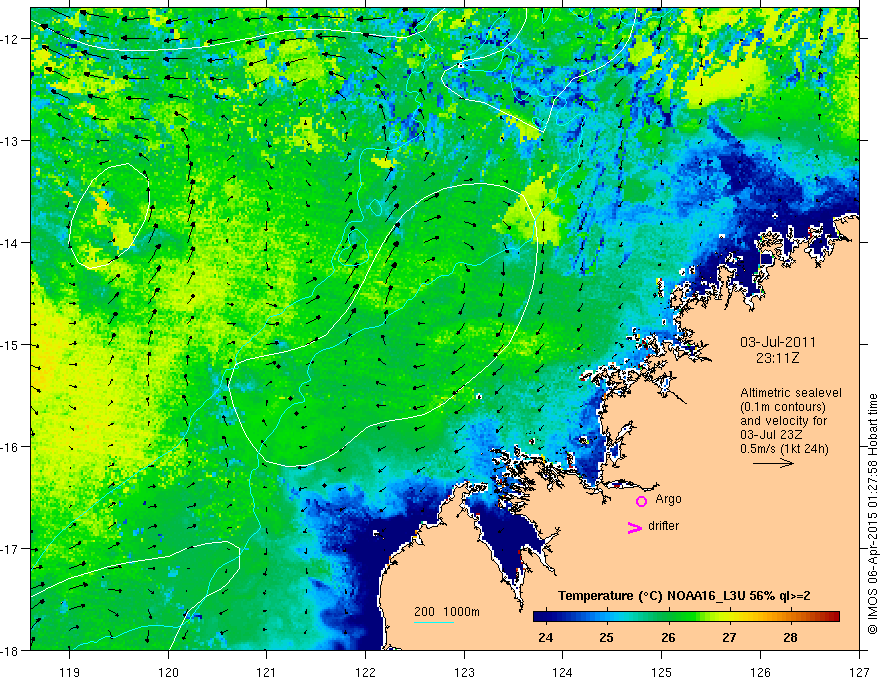Viewport: 880px width, 680px height.
Task: Click latitude axis label -15
Action: coord(11,345)
